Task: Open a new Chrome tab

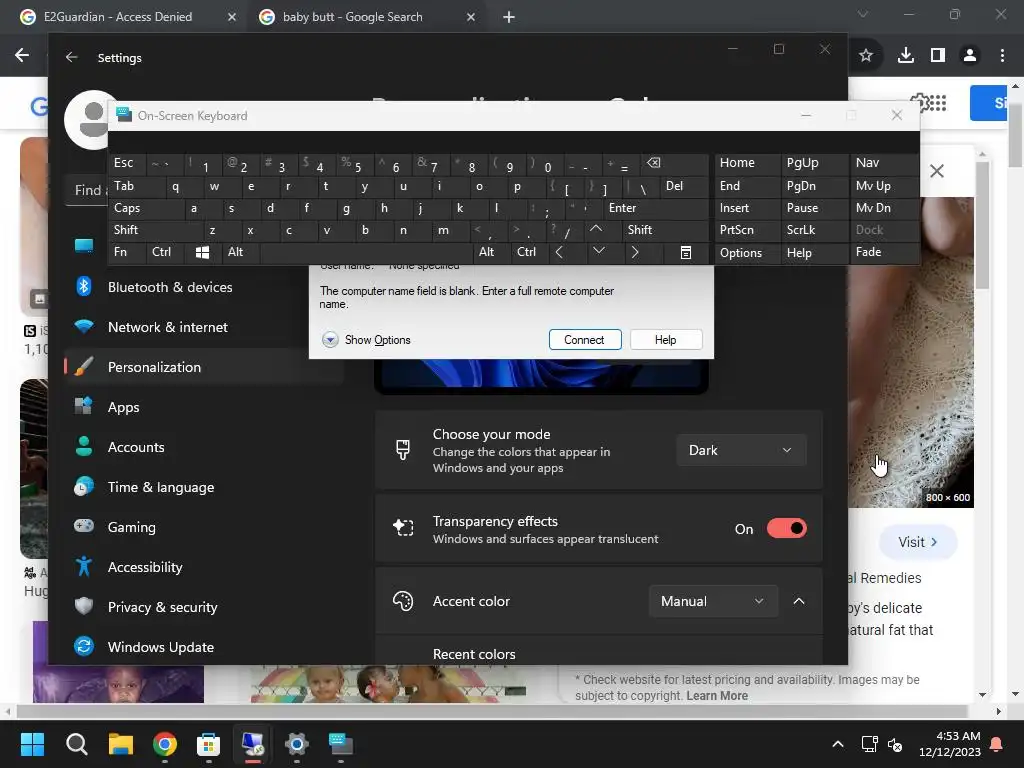Action: coord(509,17)
